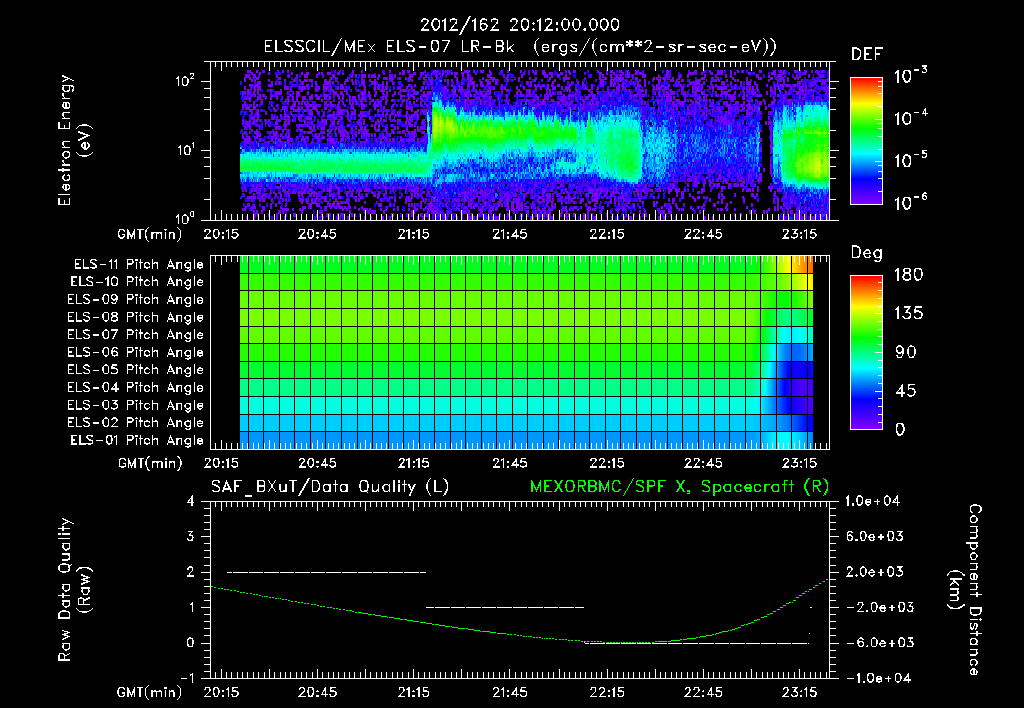Click the '10⁰' energy axis tick label
The image size is (1024, 708).
pos(185,218)
